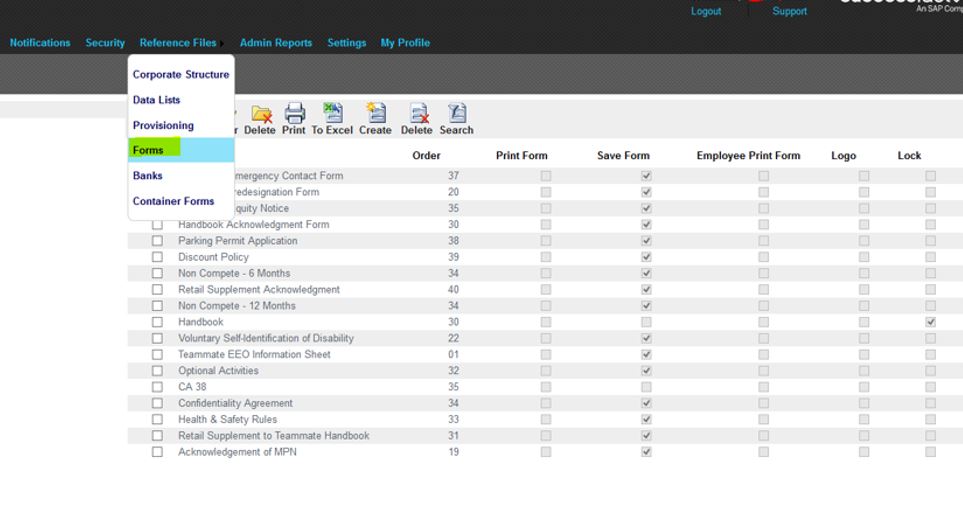Click the Lock column header
This screenshot has height=522, width=963.
pos(909,156)
